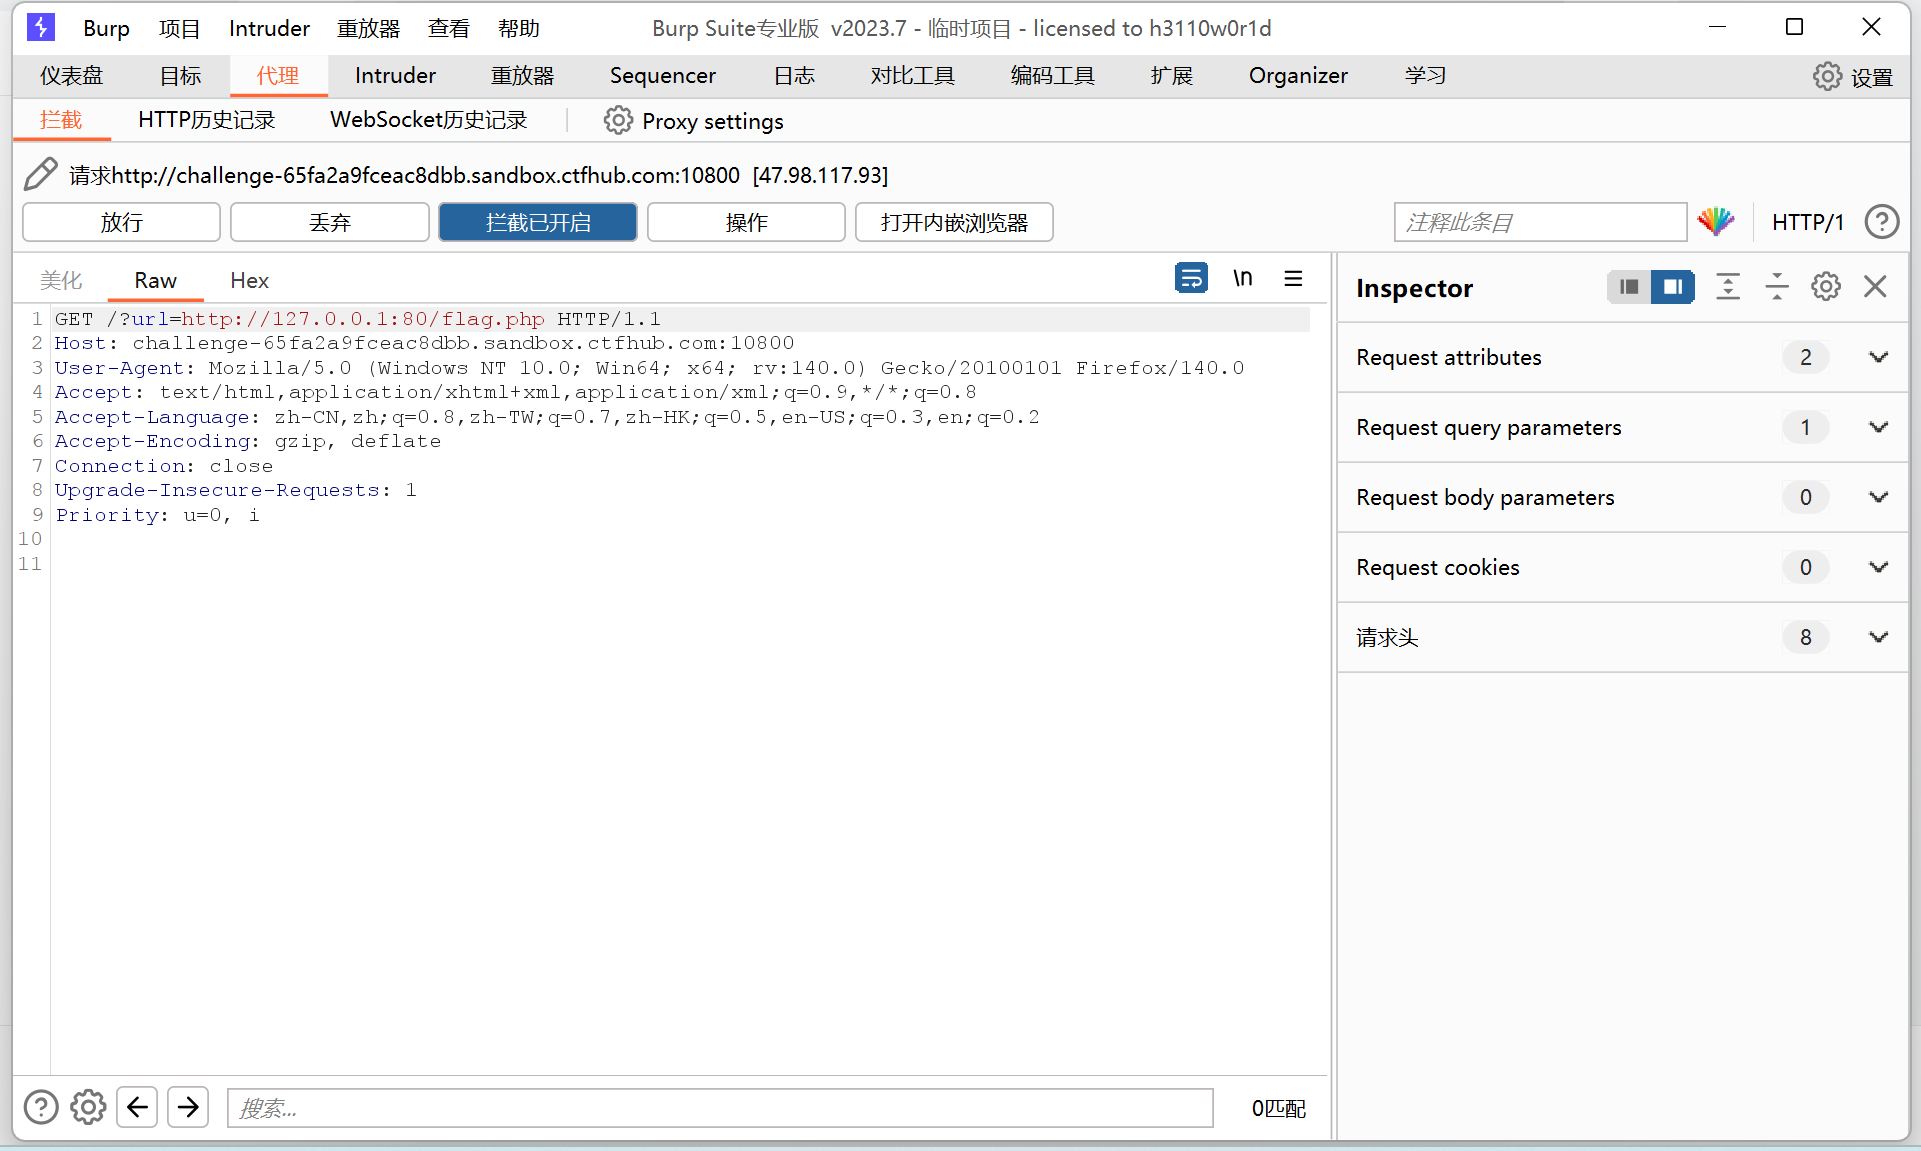Expand the Request query parameters section
The image size is (1921, 1151).
(1879, 427)
